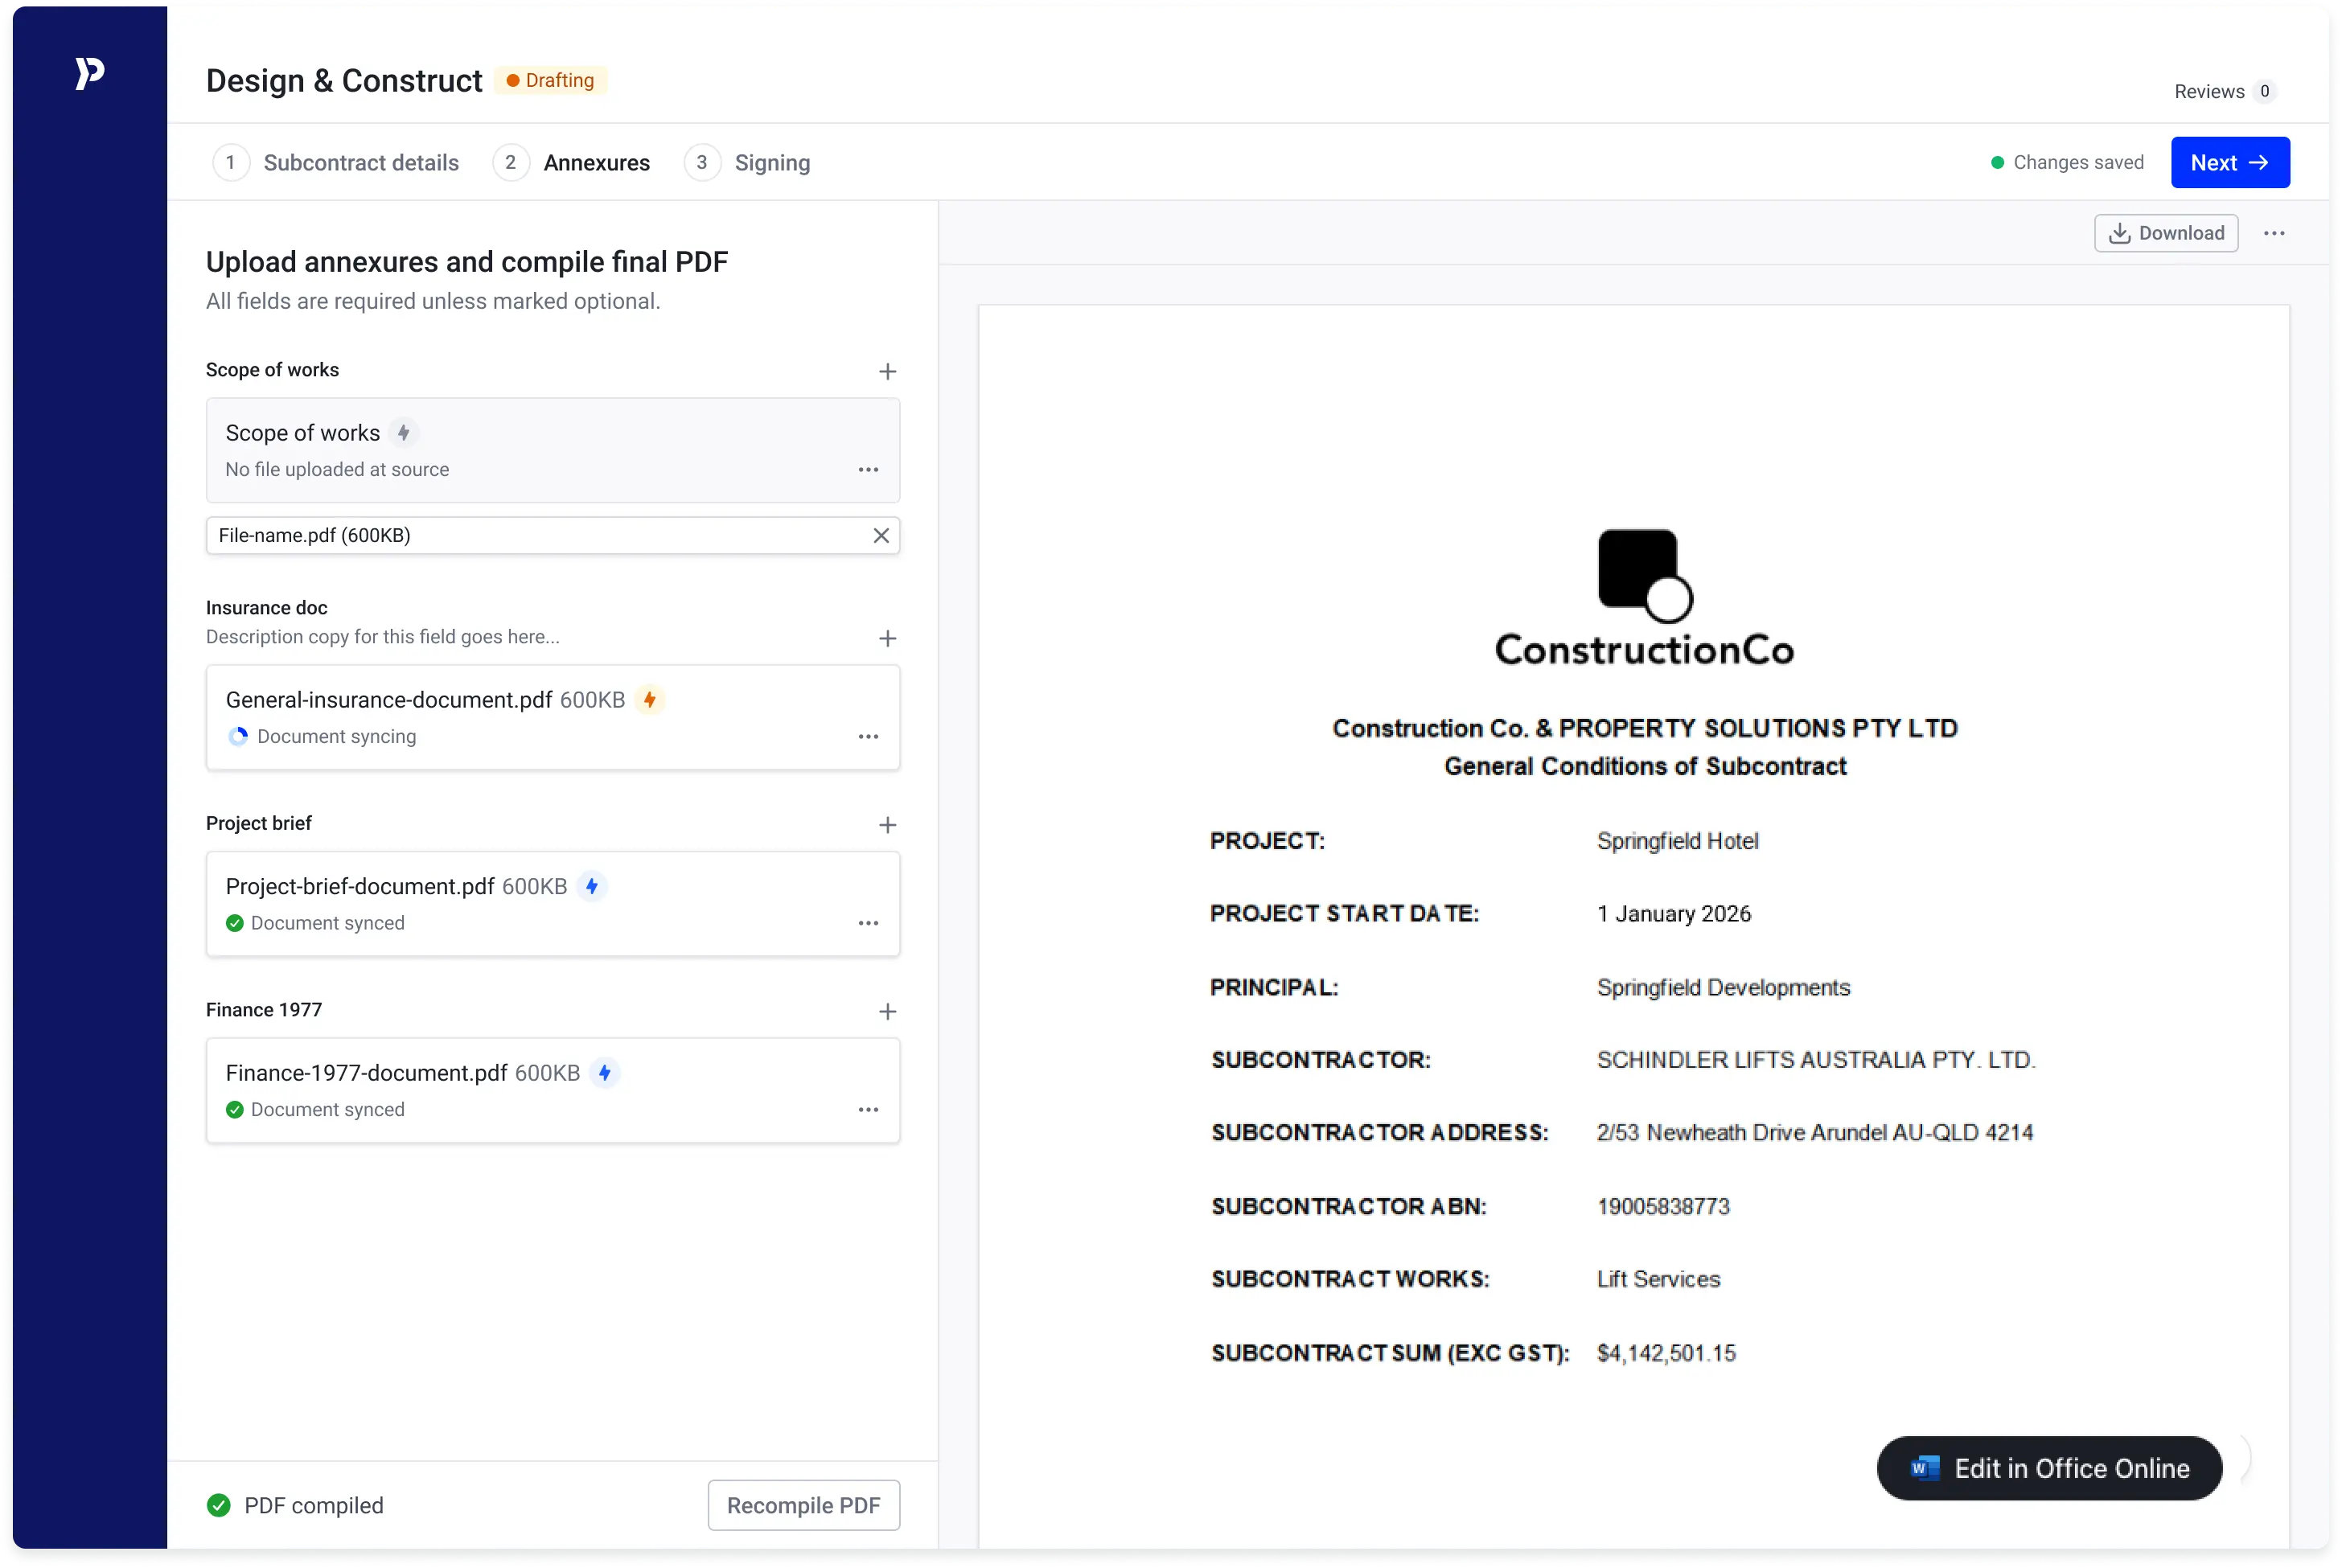Click the Next button
Viewport: 2342px width, 1568px height.
2229,163
